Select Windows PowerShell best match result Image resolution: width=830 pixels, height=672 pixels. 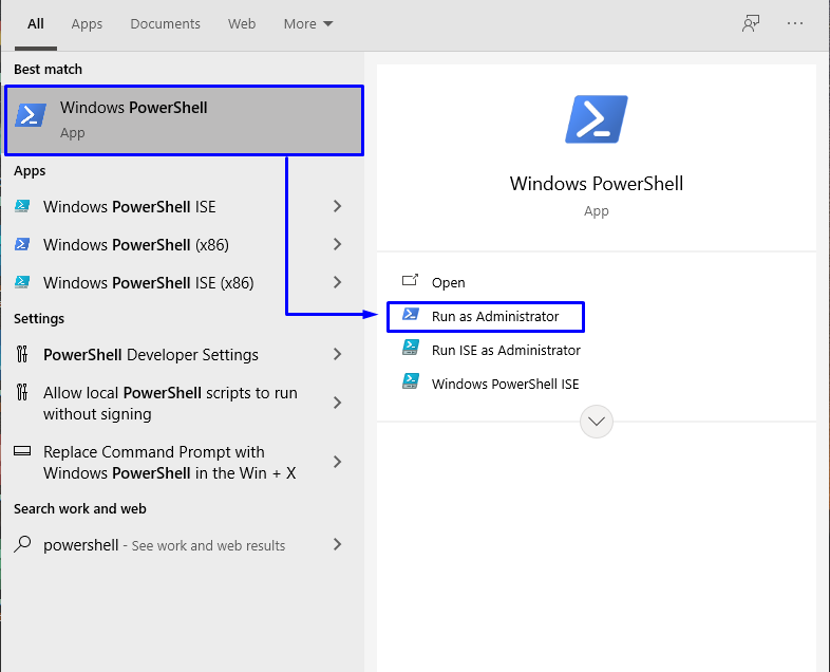point(184,121)
